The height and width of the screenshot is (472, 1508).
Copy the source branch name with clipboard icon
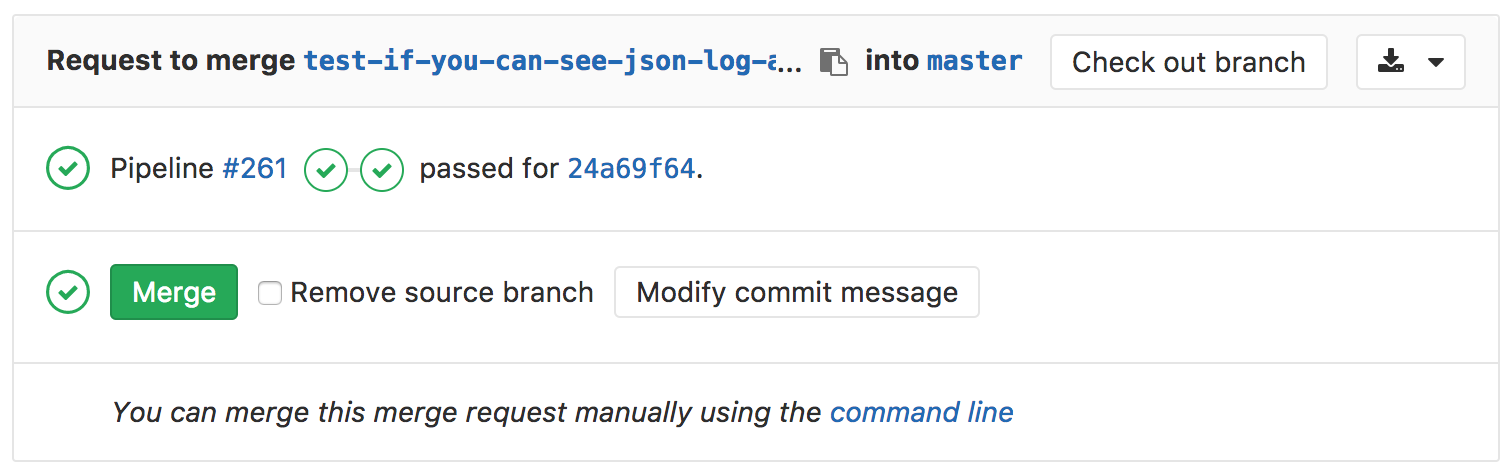click(x=832, y=62)
